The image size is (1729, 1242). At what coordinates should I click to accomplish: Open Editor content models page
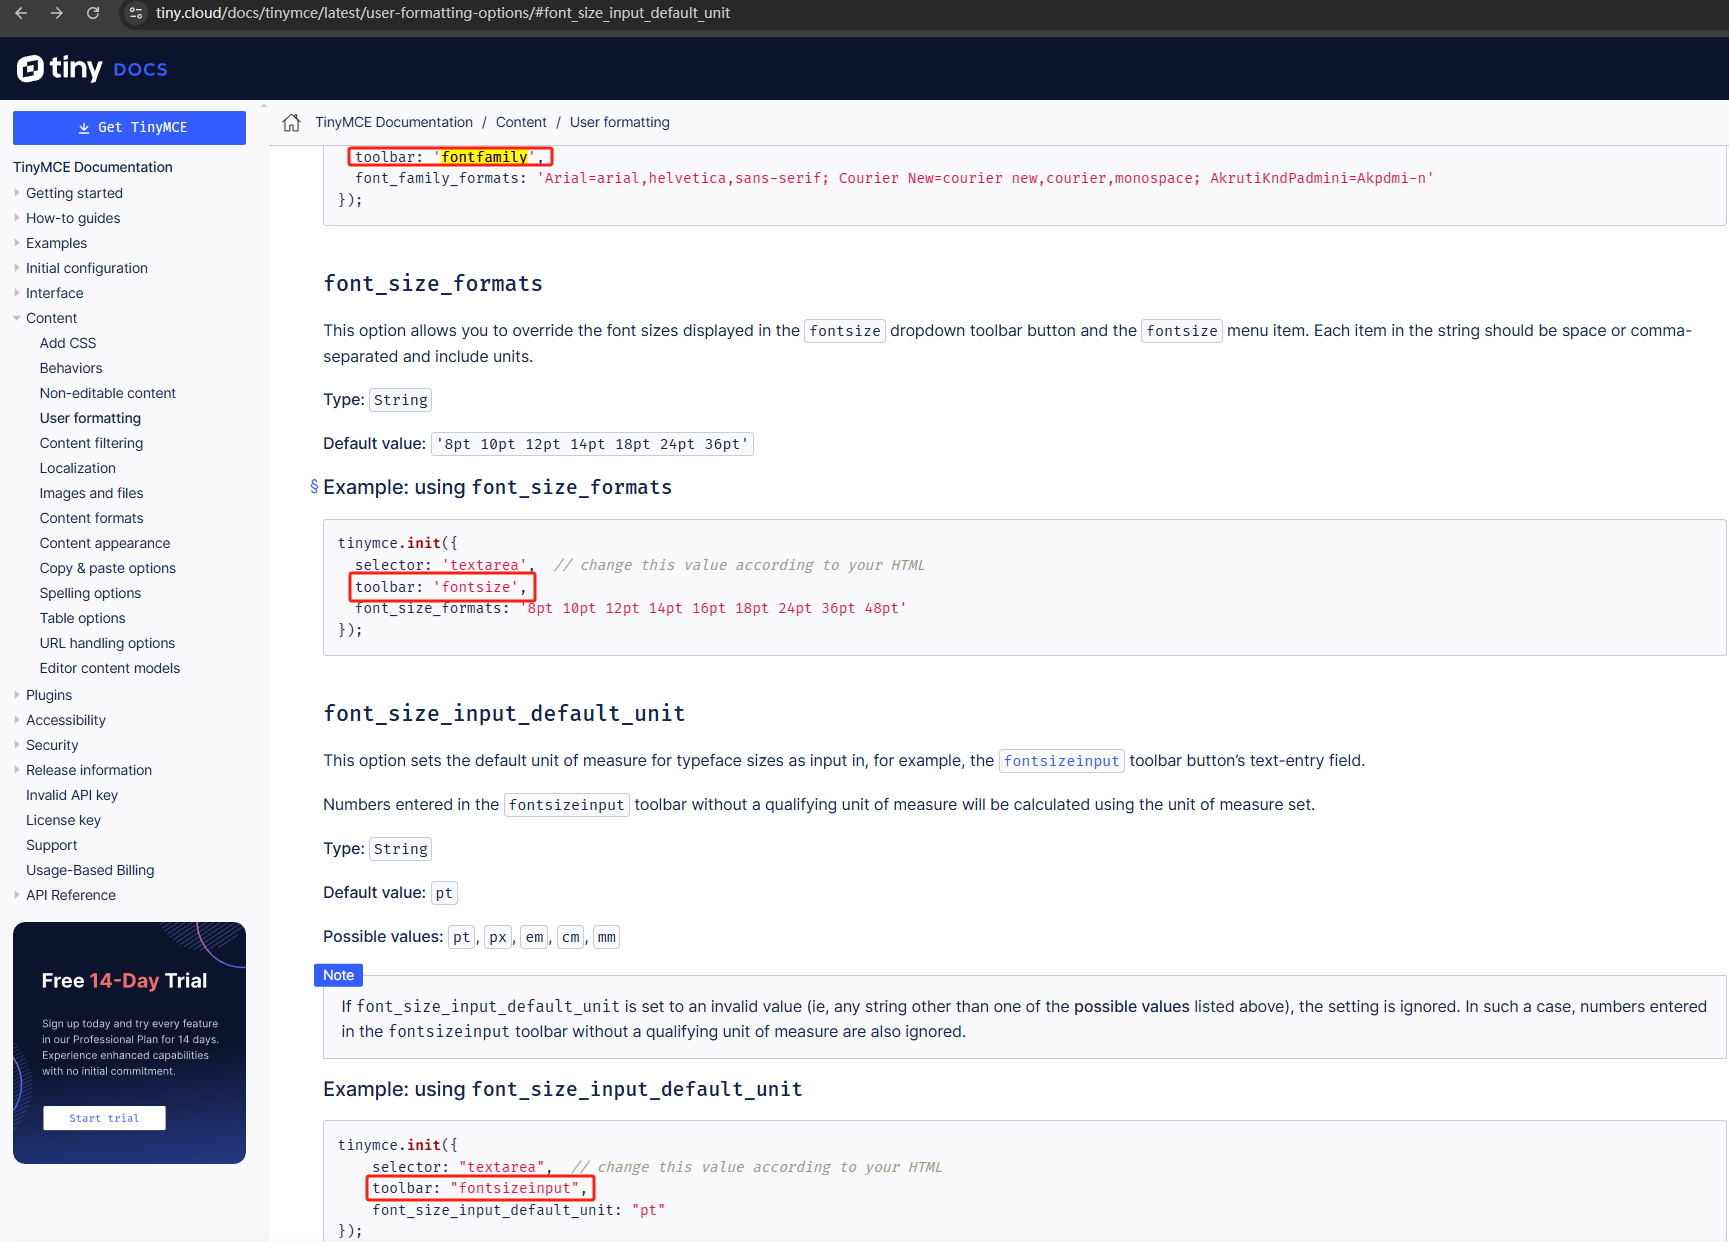click(110, 668)
